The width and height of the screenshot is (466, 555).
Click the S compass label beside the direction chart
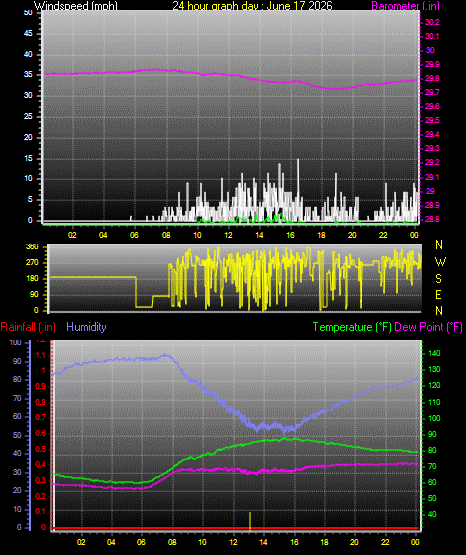pos(438,279)
